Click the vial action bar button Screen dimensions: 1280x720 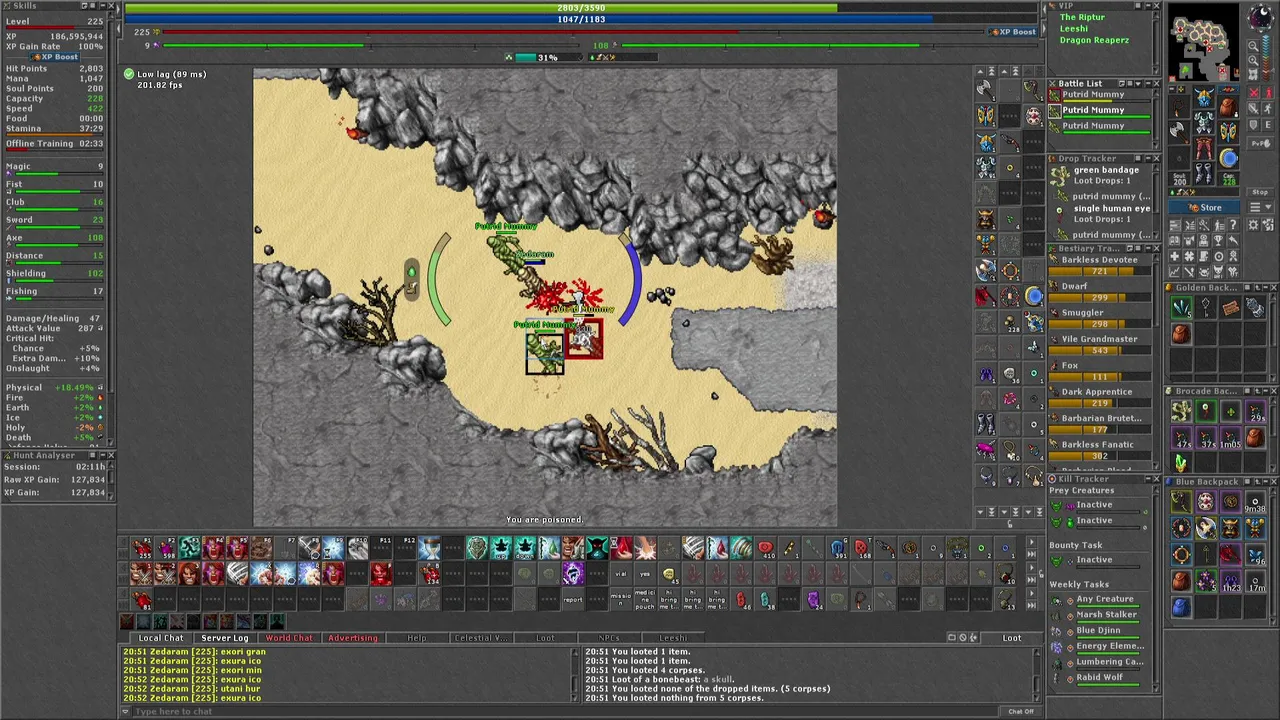[x=621, y=574]
